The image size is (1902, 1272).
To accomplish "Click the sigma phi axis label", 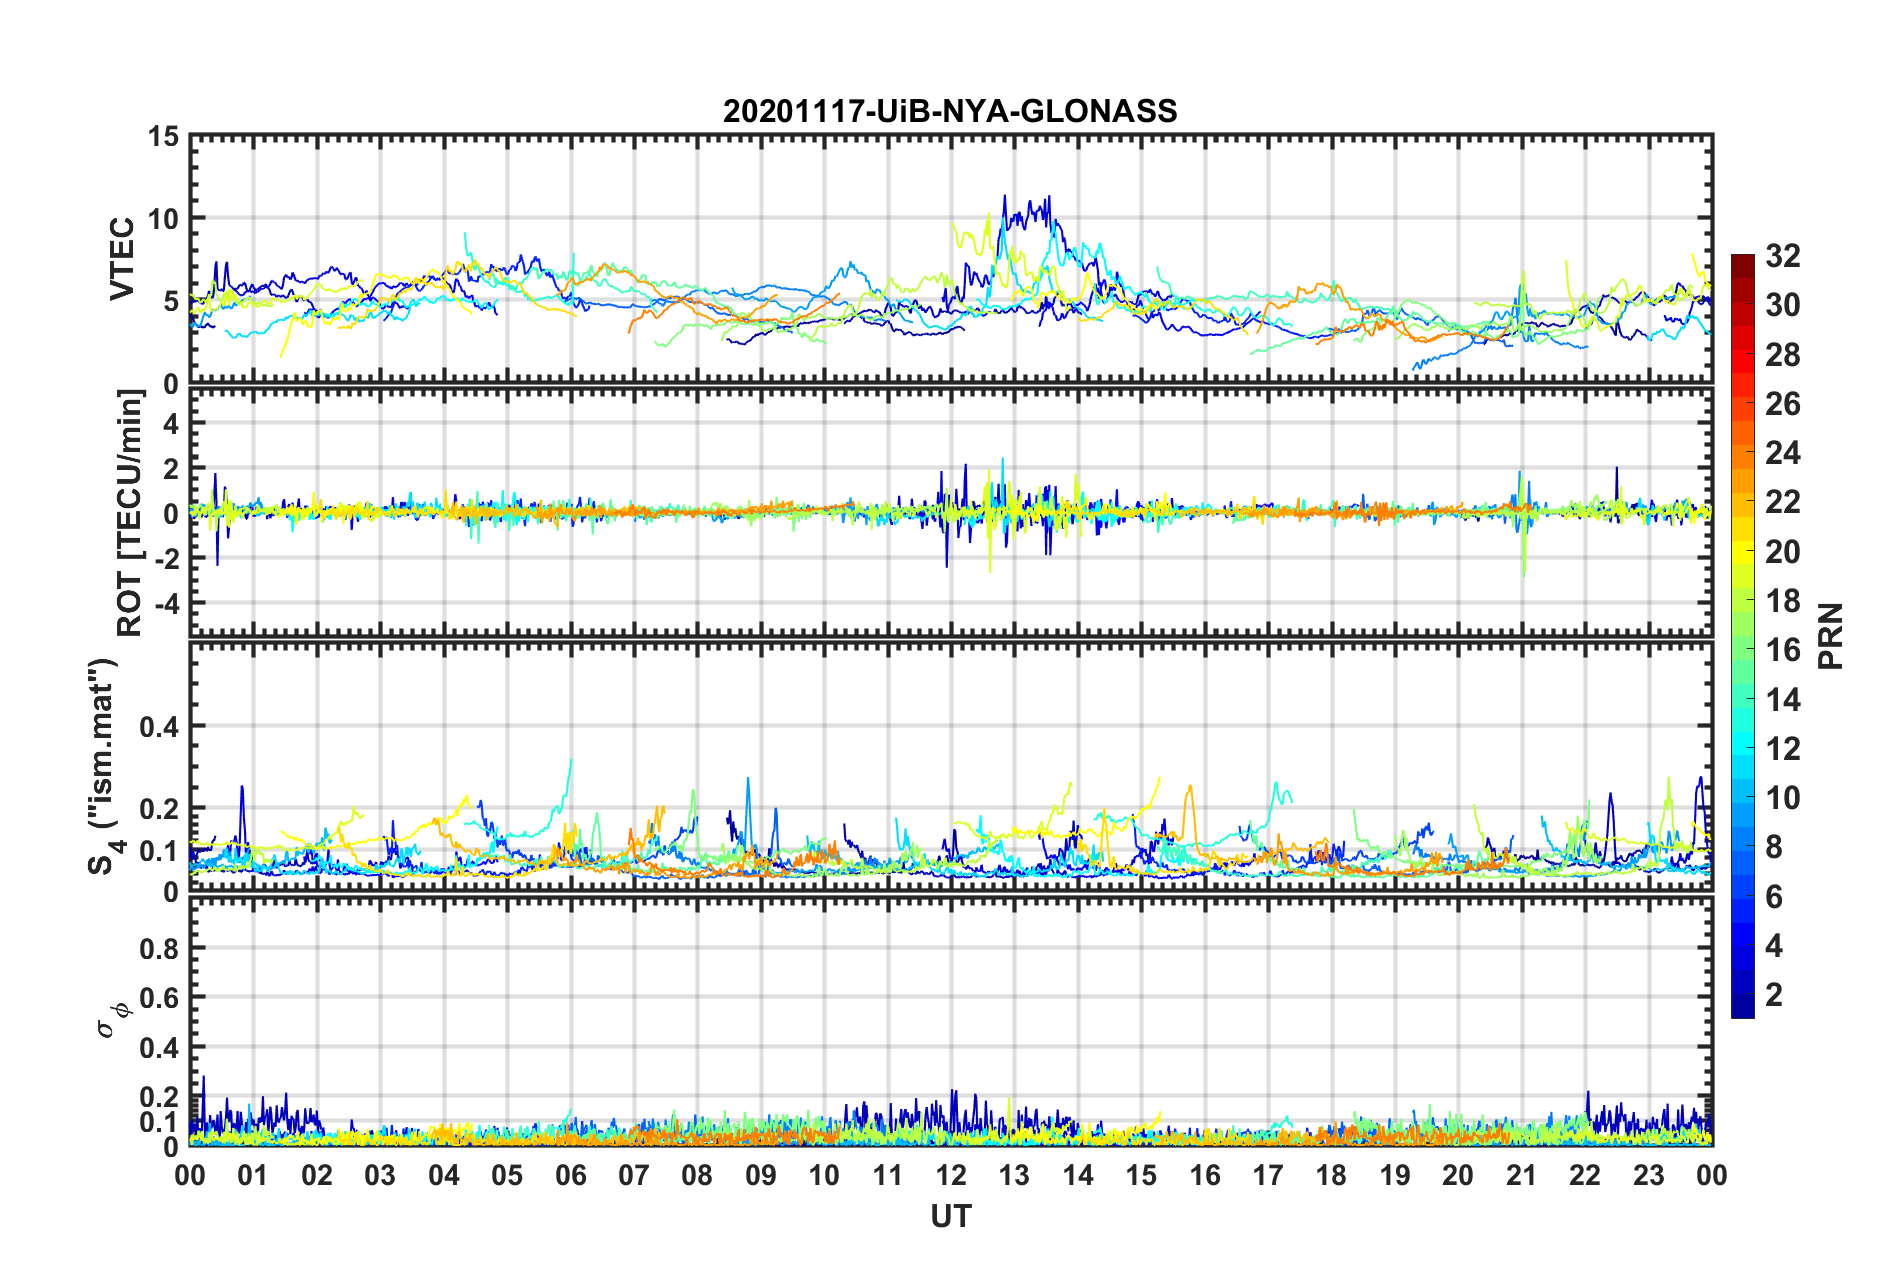I will pyautogui.click(x=114, y=1019).
